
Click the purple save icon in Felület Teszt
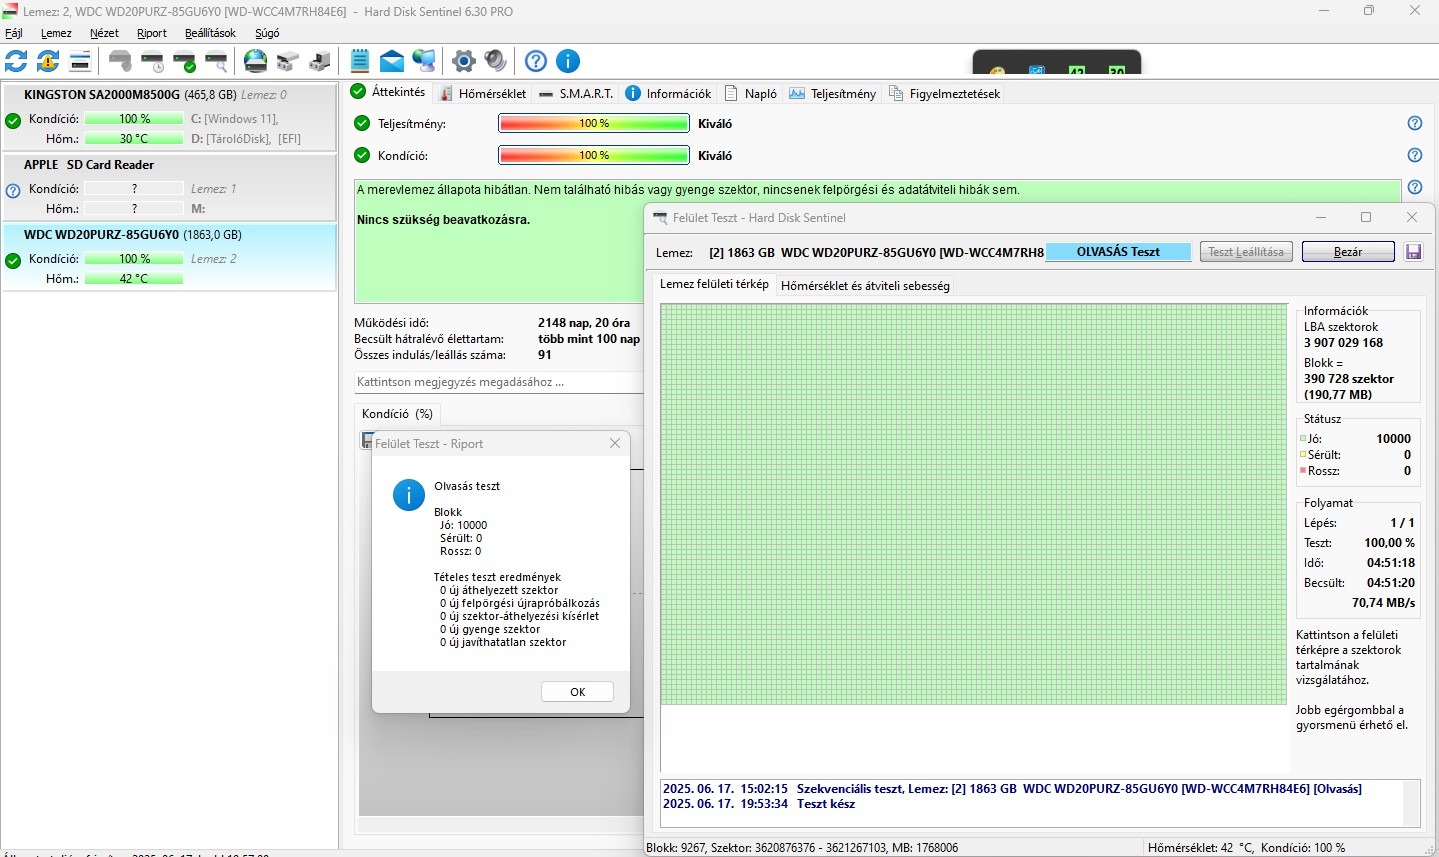pos(1413,252)
